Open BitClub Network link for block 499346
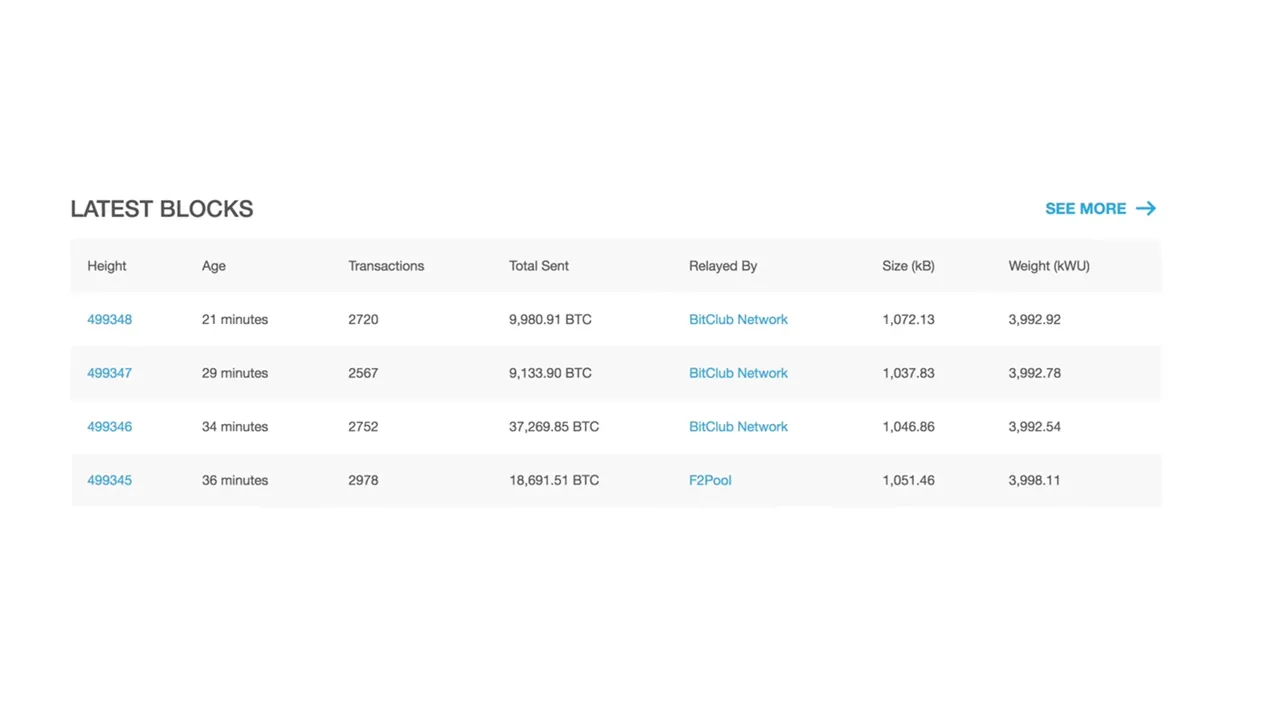This screenshot has height=720, width=1280. click(x=738, y=427)
